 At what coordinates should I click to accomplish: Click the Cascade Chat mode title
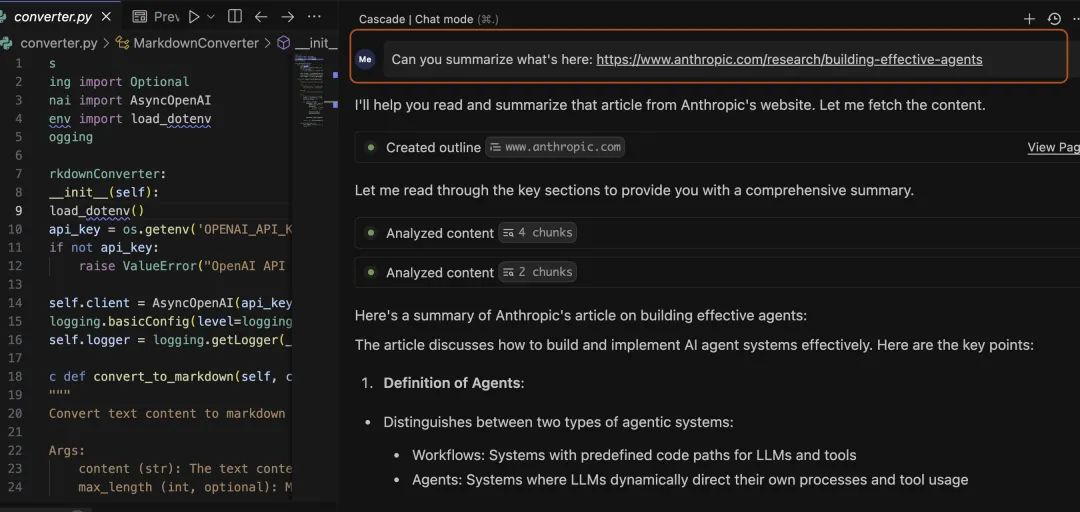click(x=416, y=19)
